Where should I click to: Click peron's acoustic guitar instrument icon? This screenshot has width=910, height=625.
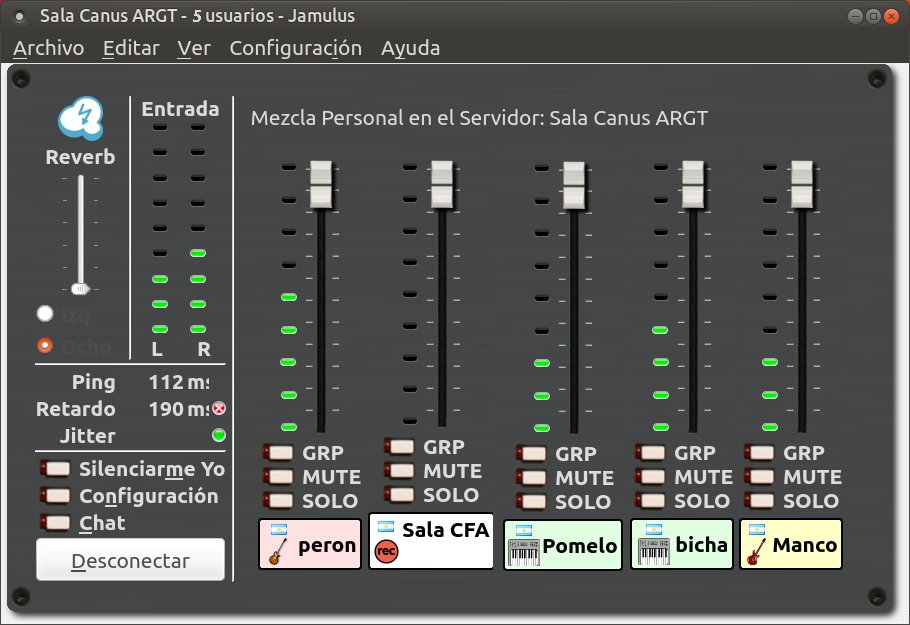pos(278,552)
